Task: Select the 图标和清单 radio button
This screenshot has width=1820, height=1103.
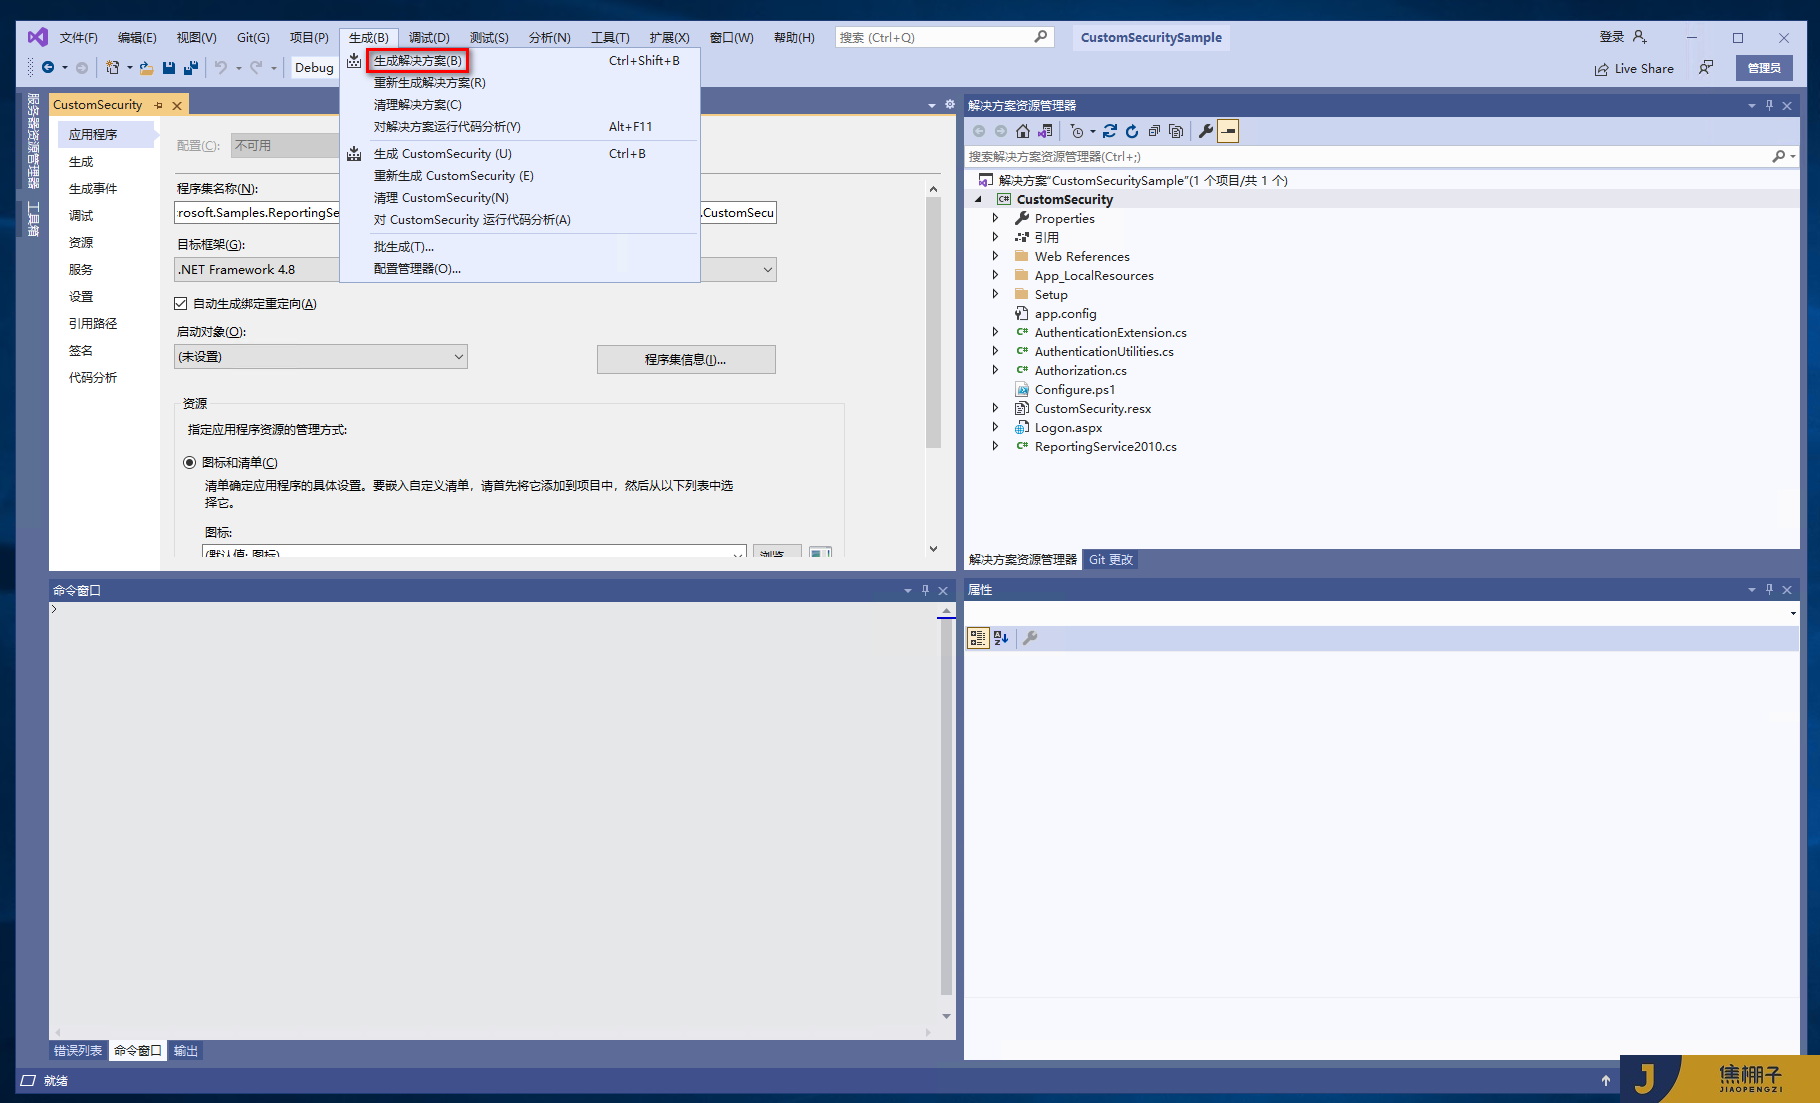Action: 189,462
